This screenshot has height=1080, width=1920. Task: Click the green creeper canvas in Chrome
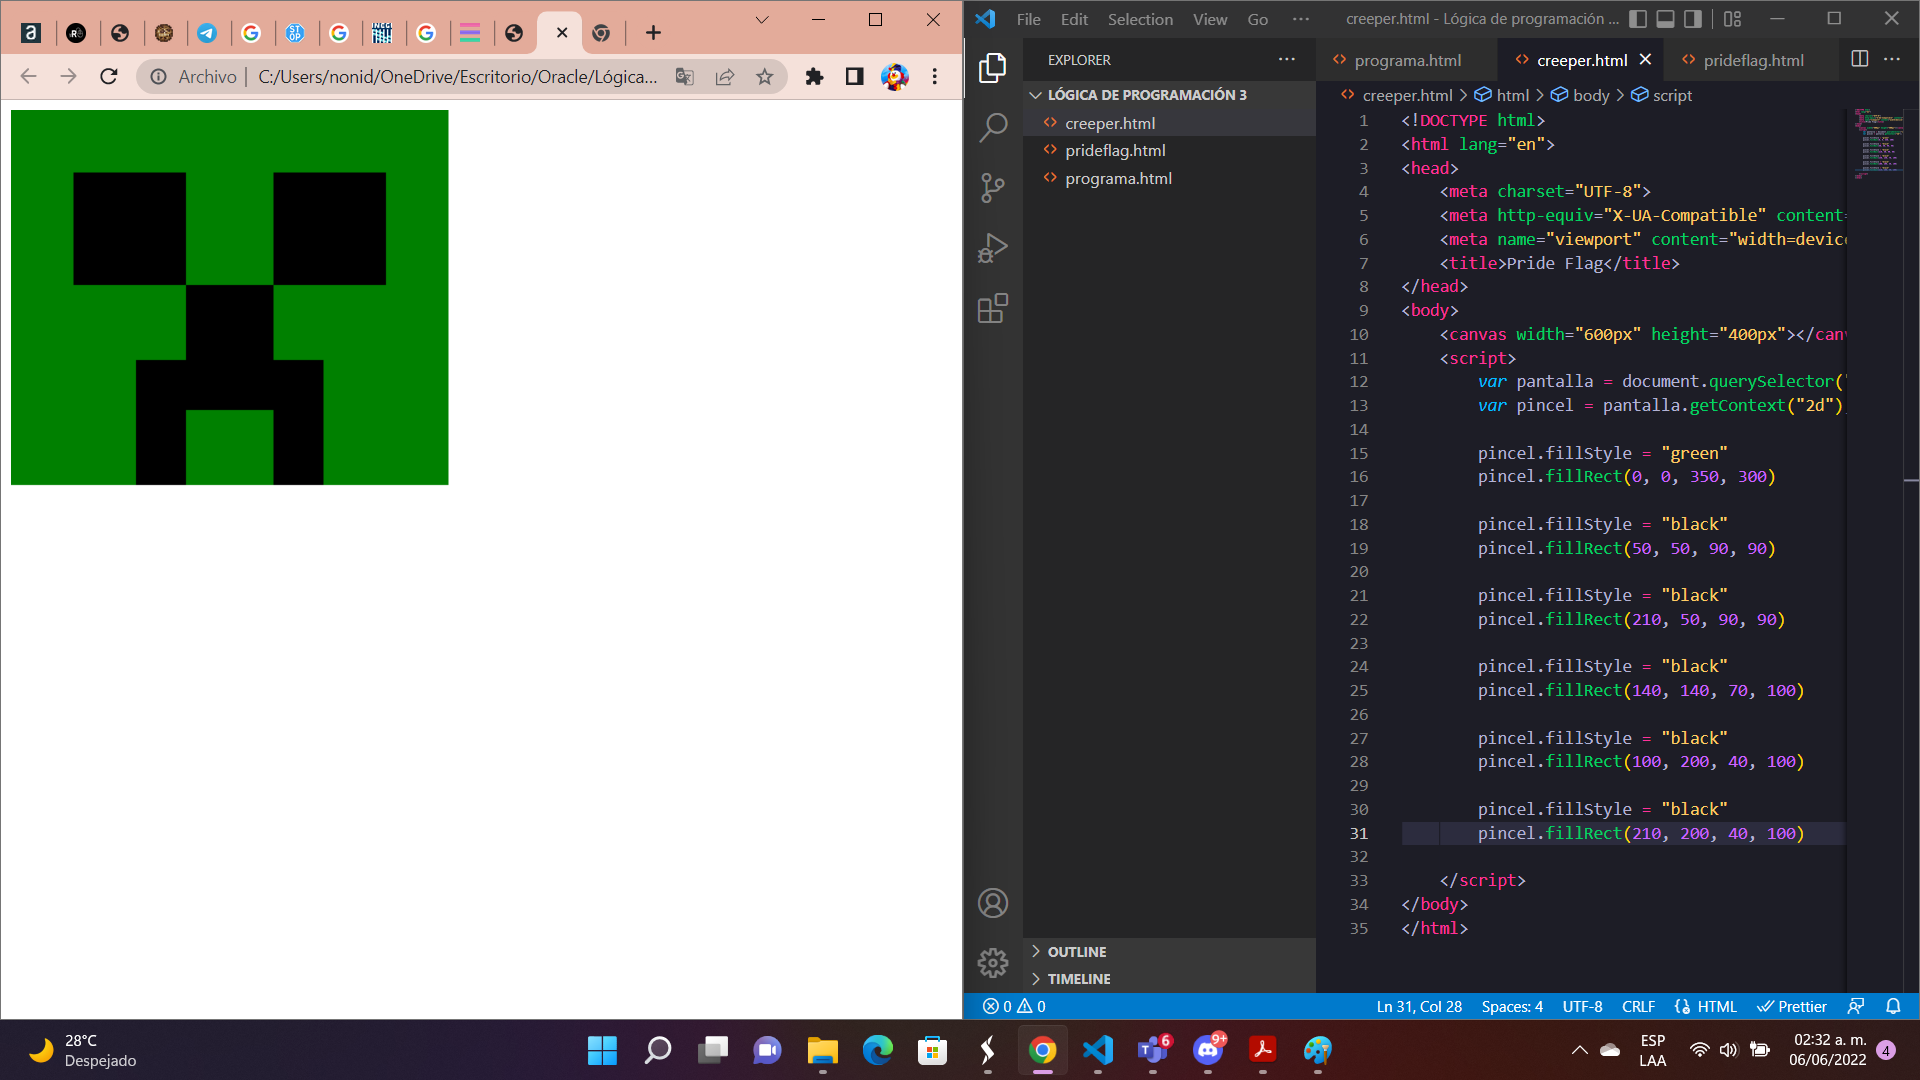[229, 297]
